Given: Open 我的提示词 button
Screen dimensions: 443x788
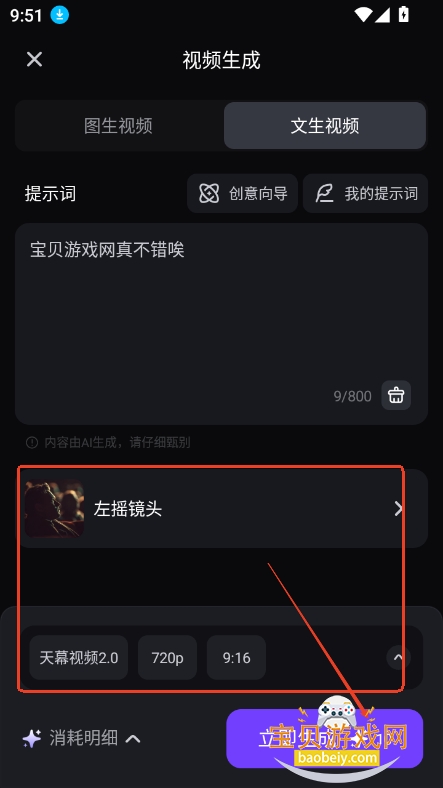Looking at the screenshot, I should (x=365, y=193).
